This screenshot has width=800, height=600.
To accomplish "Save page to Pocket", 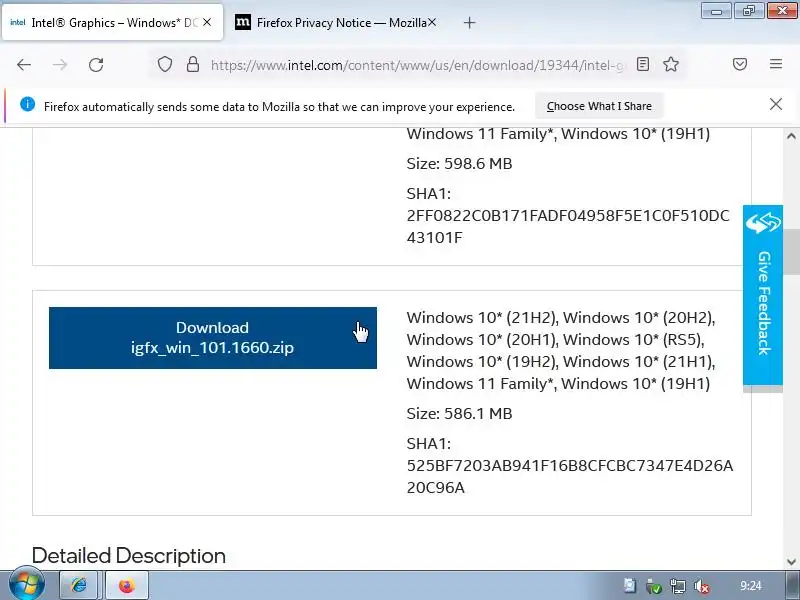I will [740, 64].
